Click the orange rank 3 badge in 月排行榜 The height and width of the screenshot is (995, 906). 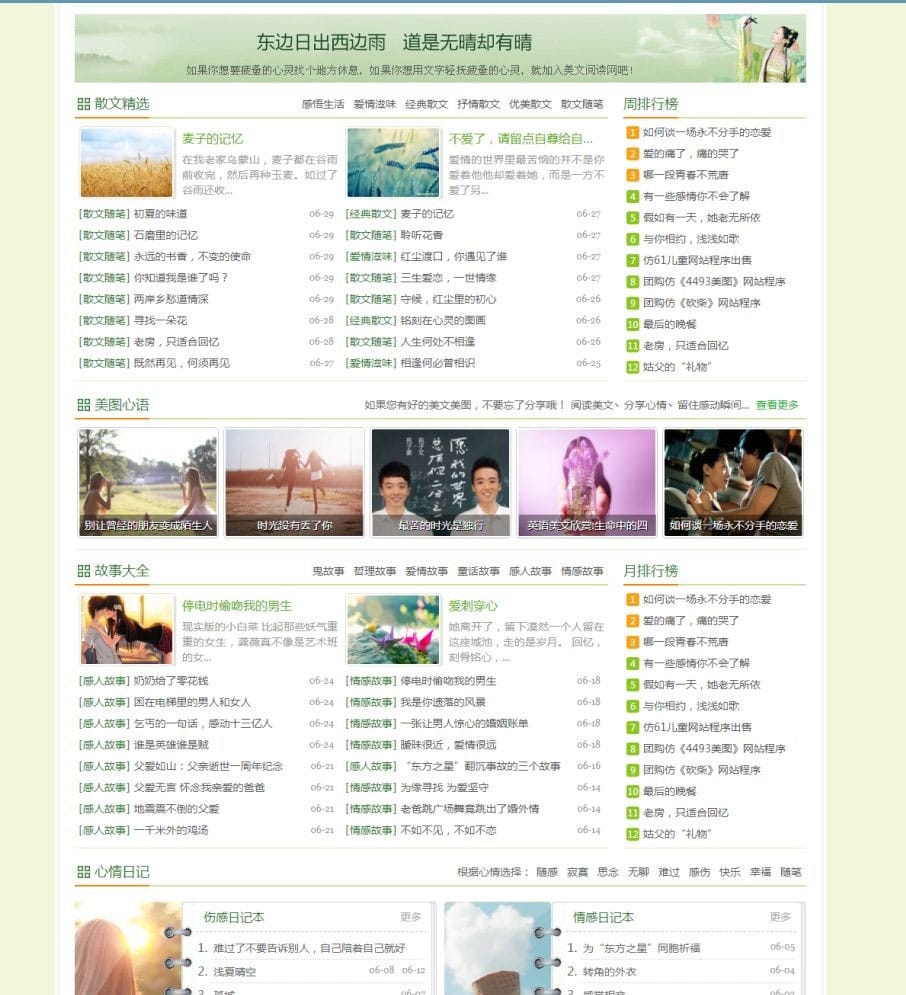(632, 643)
